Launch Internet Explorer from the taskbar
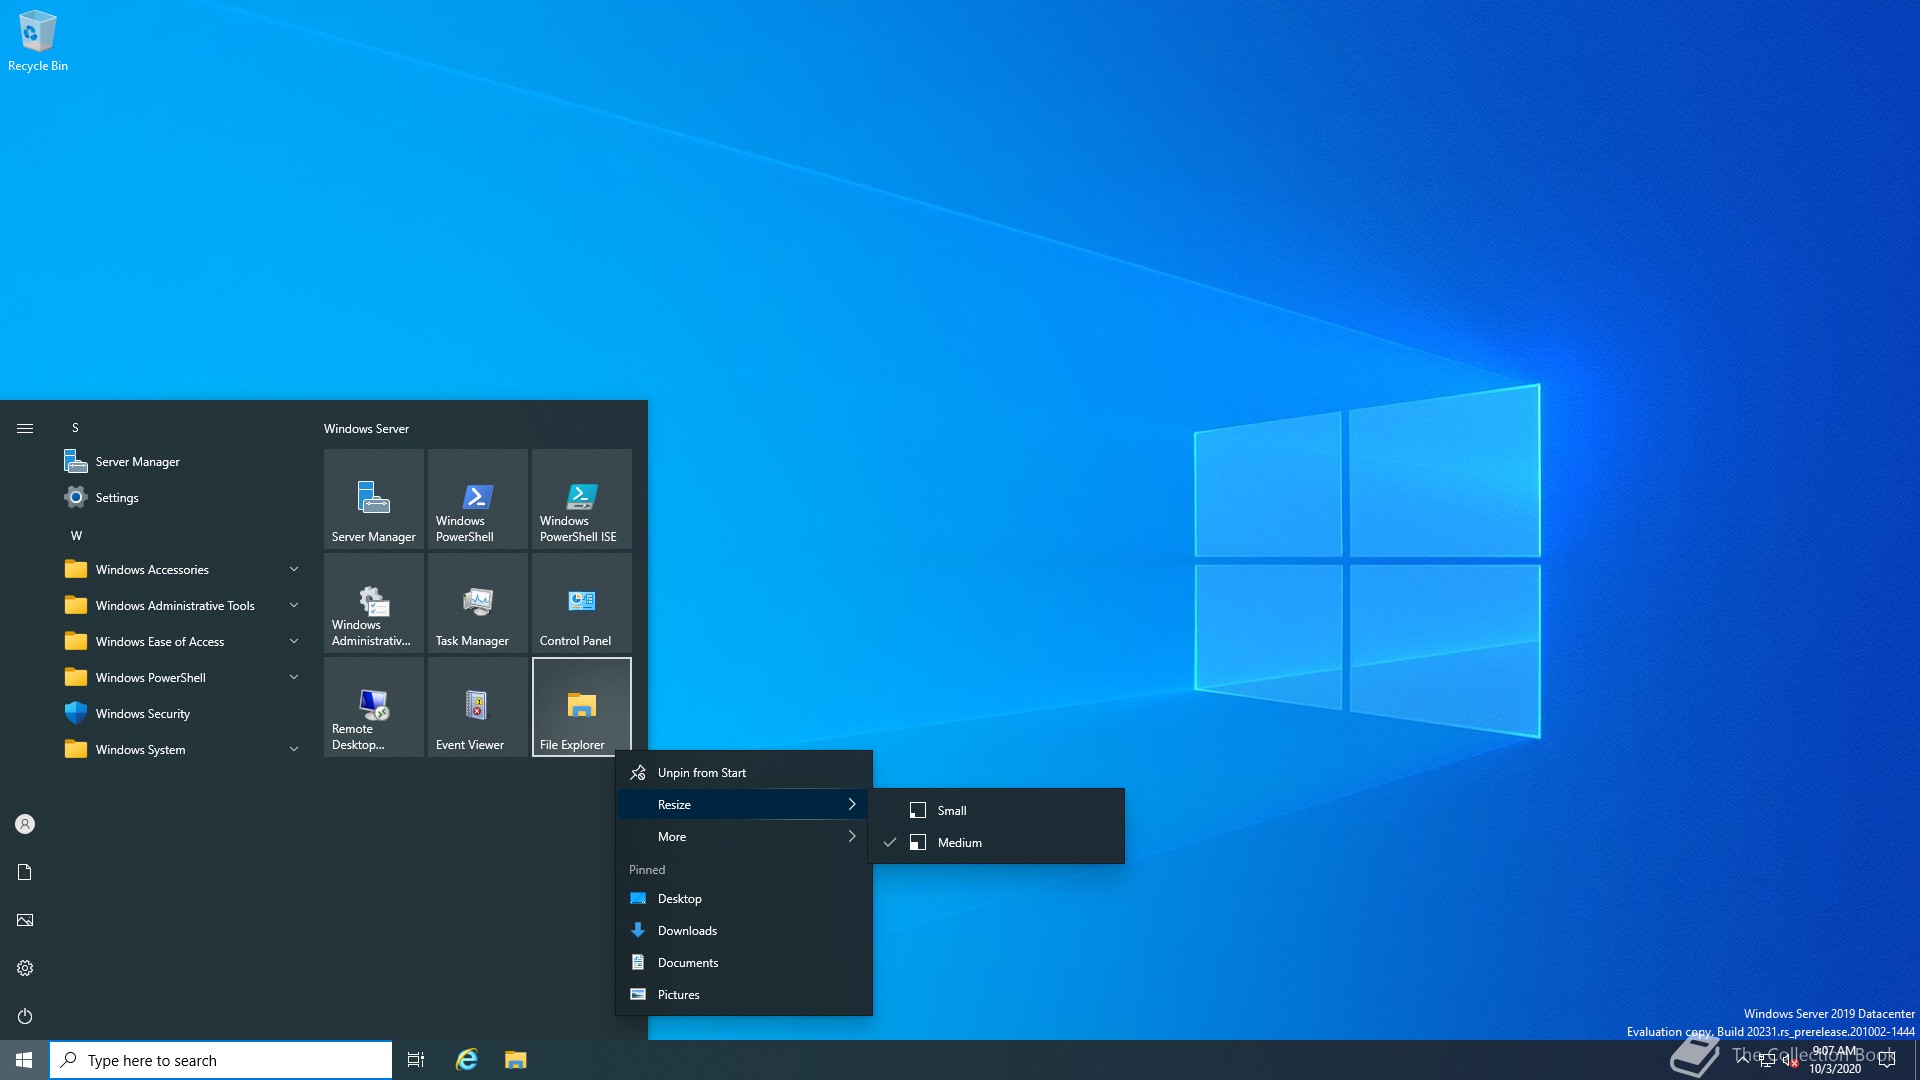 pos(467,1060)
